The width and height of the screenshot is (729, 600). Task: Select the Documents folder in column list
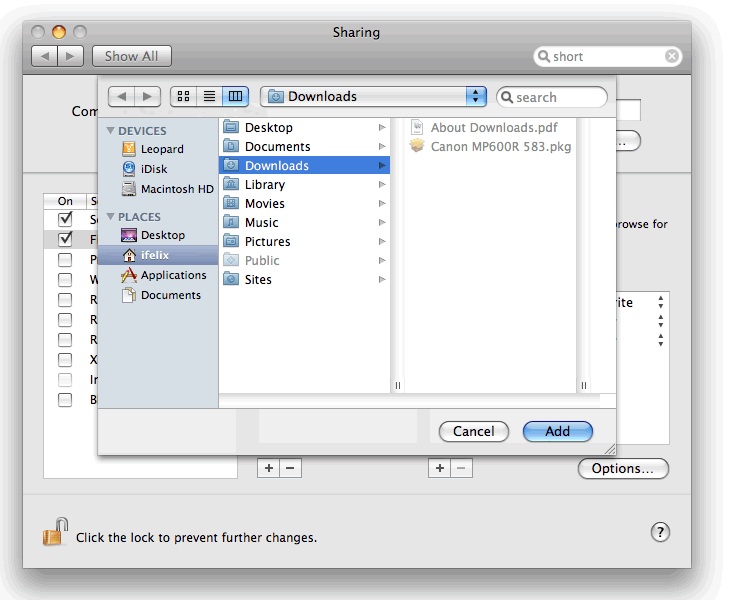[277, 147]
